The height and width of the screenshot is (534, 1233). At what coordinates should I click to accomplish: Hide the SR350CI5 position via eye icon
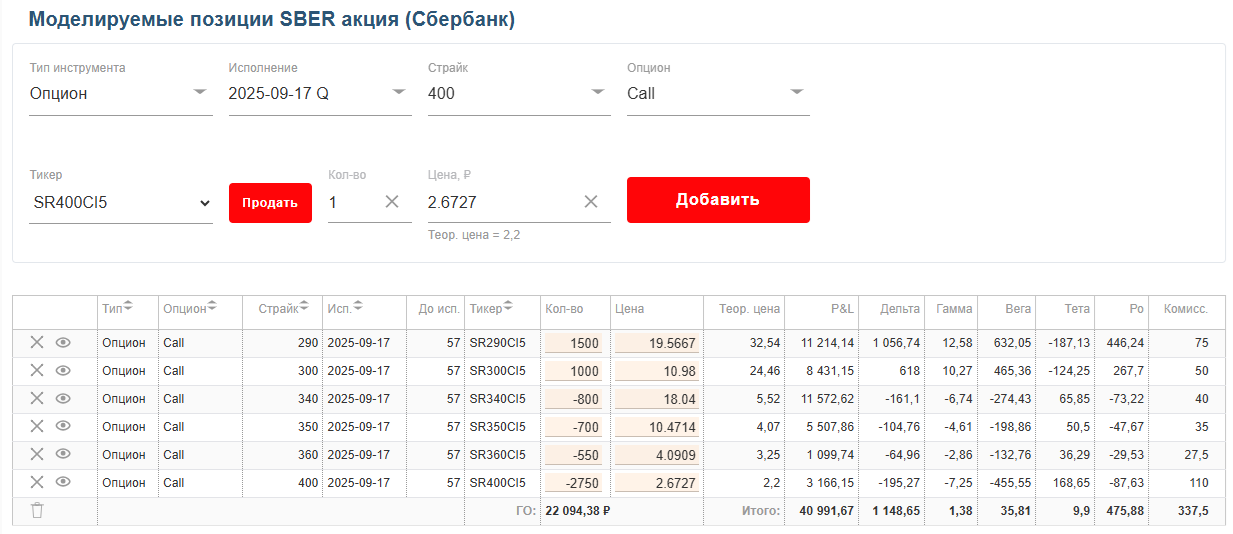point(63,427)
